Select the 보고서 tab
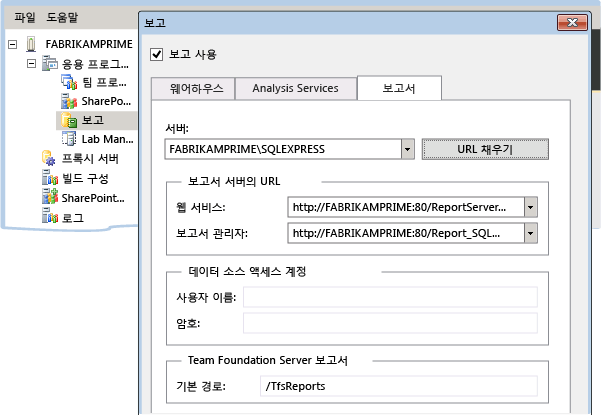The height and width of the screenshot is (415, 601). tap(399, 88)
